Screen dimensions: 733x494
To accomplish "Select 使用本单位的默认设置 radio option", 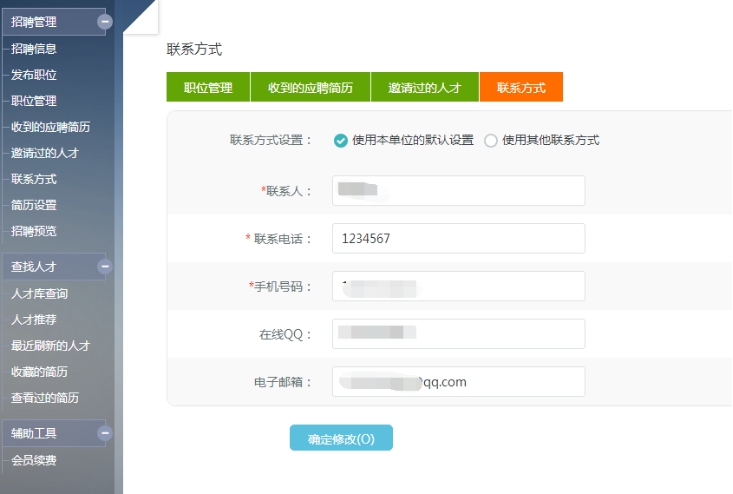I will tap(341, 141).
